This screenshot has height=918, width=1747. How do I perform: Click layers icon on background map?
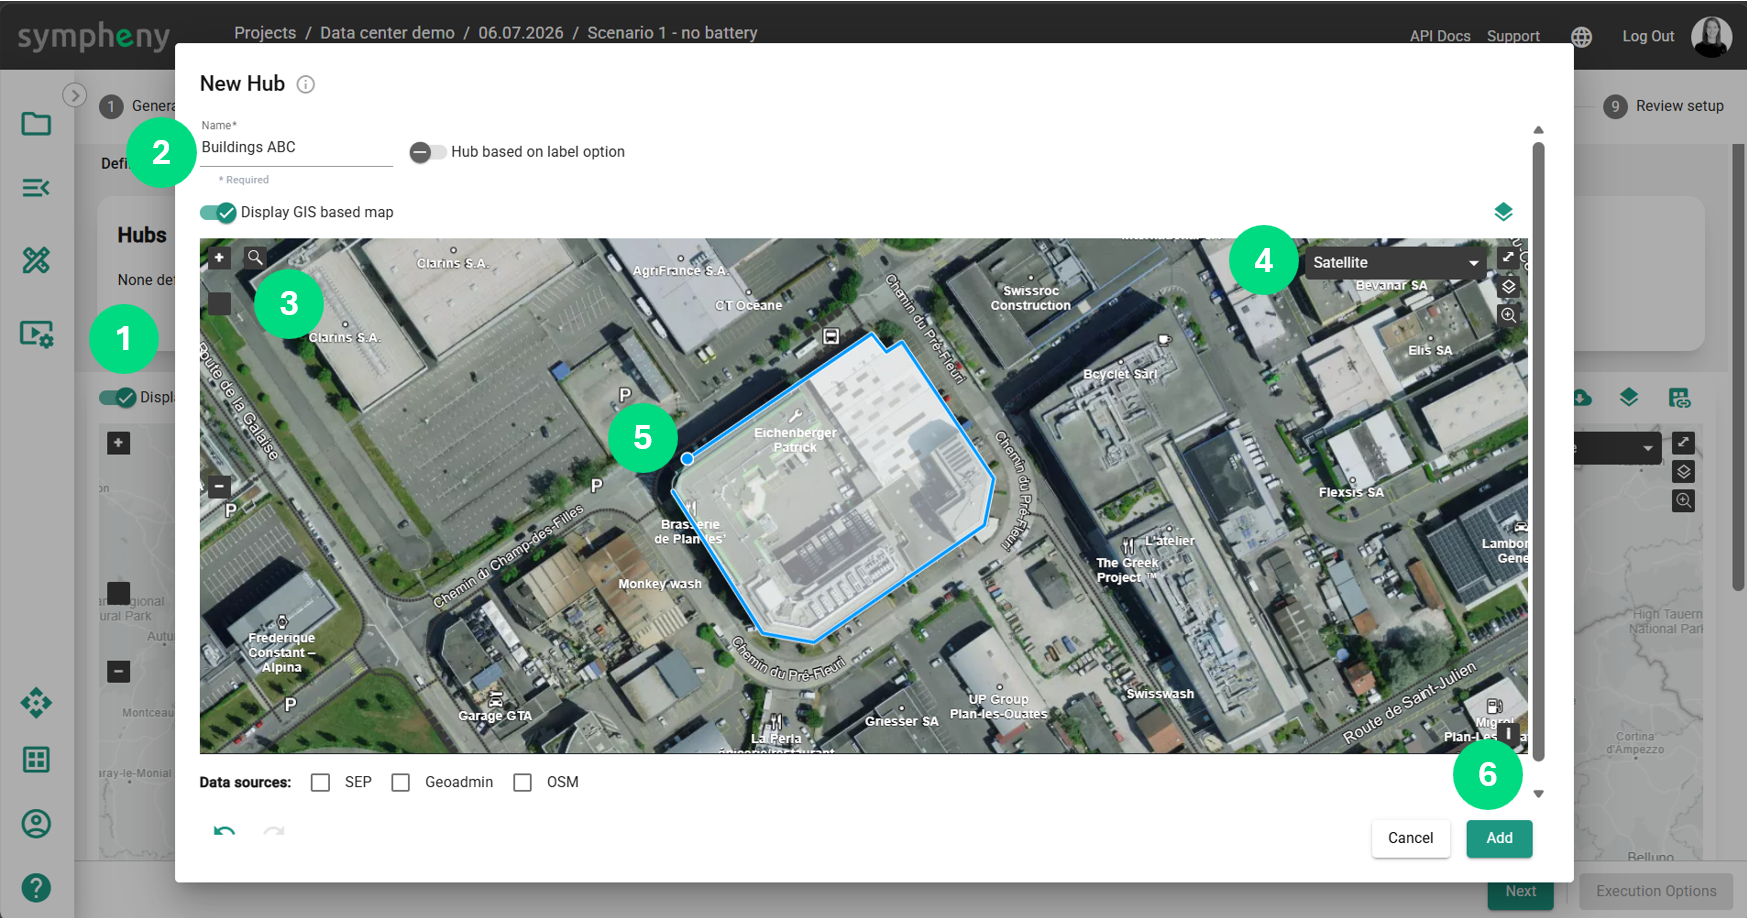1684,472
